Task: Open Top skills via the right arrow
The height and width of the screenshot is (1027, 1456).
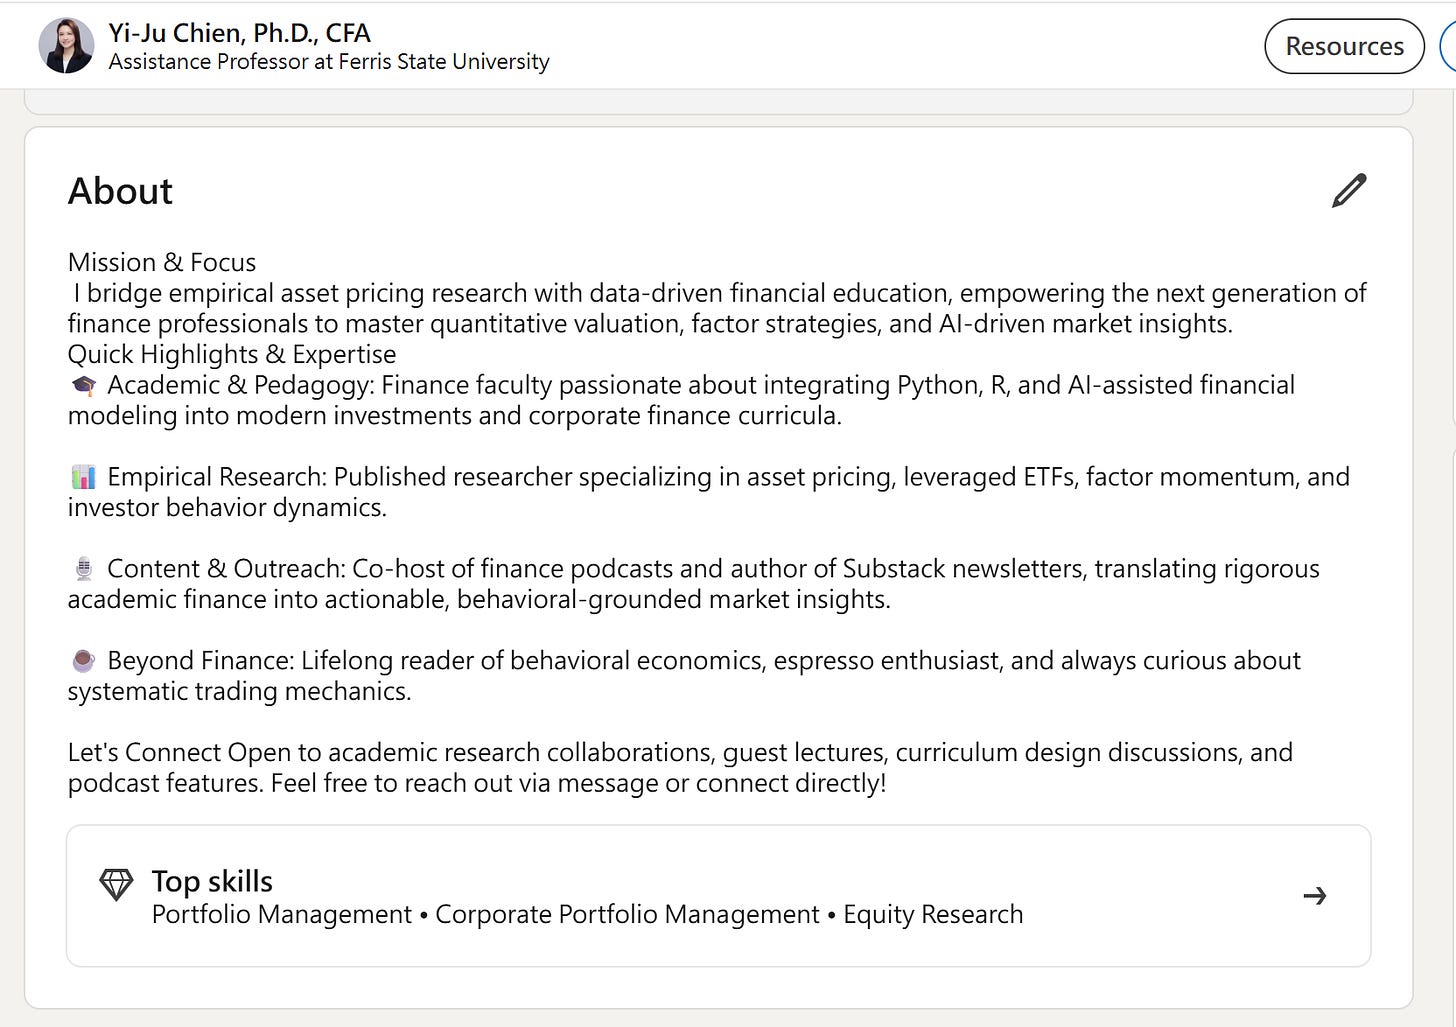Action: (1315, 896)
